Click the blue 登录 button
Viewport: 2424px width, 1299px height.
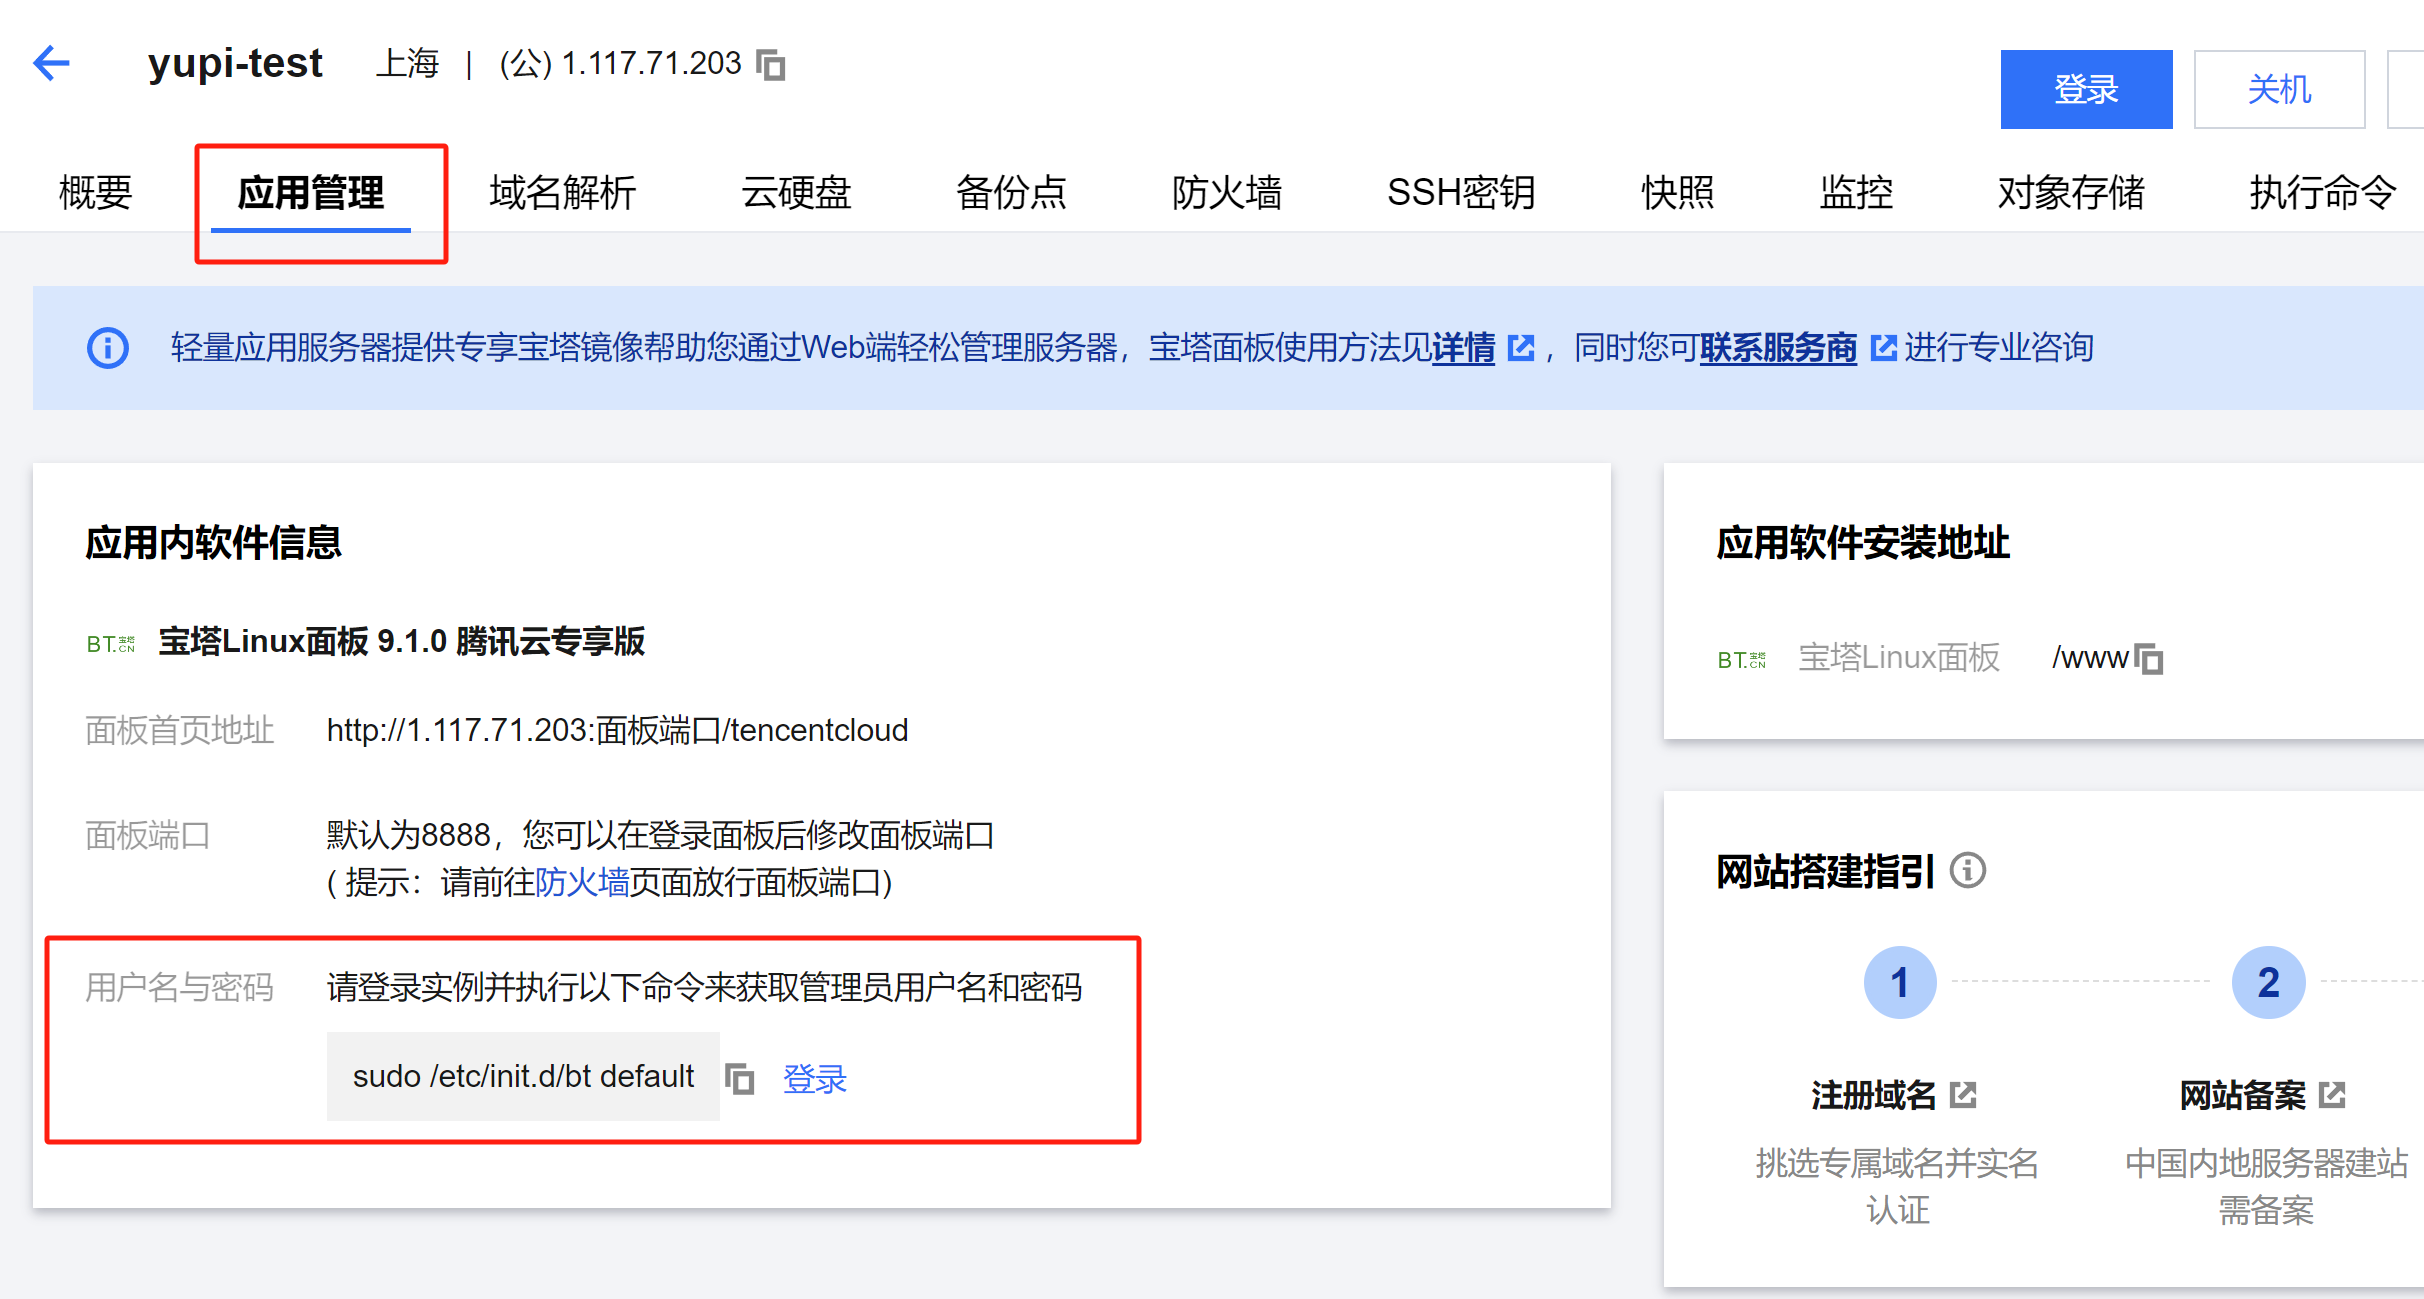[2086, 89]
